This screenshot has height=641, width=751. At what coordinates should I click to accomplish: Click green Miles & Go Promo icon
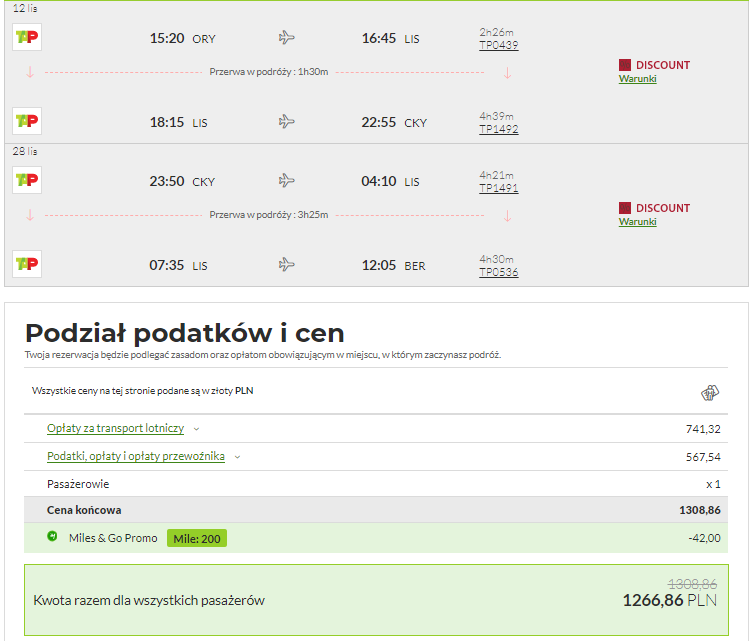click(x=52, y=536)
